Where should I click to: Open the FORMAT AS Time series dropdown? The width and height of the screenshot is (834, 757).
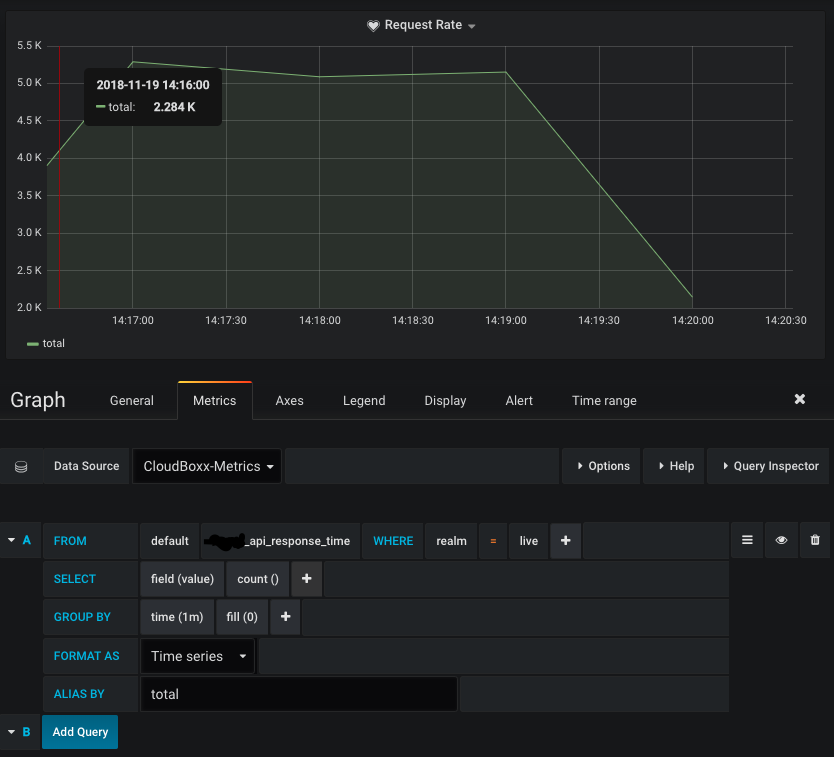[x=196, y=656]
